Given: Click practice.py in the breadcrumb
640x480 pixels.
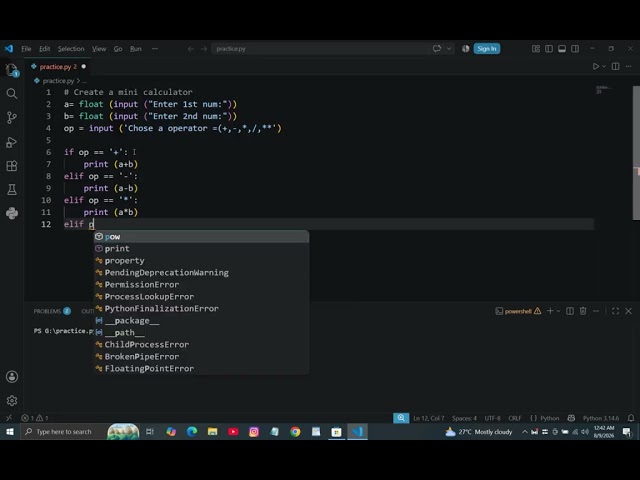Looking at the screenshot, I should (58, 81).
